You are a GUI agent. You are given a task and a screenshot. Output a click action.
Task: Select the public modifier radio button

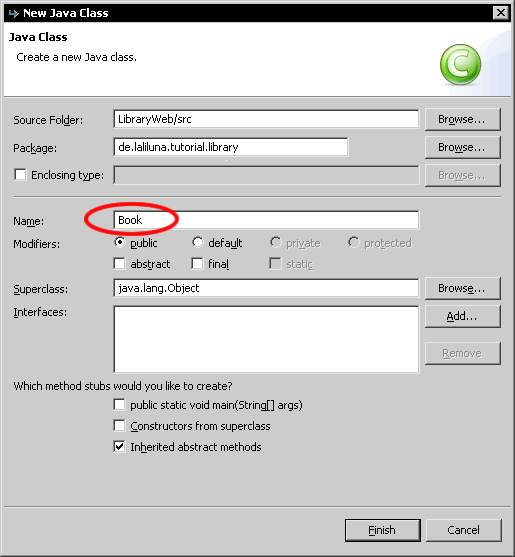coord(120,242)
